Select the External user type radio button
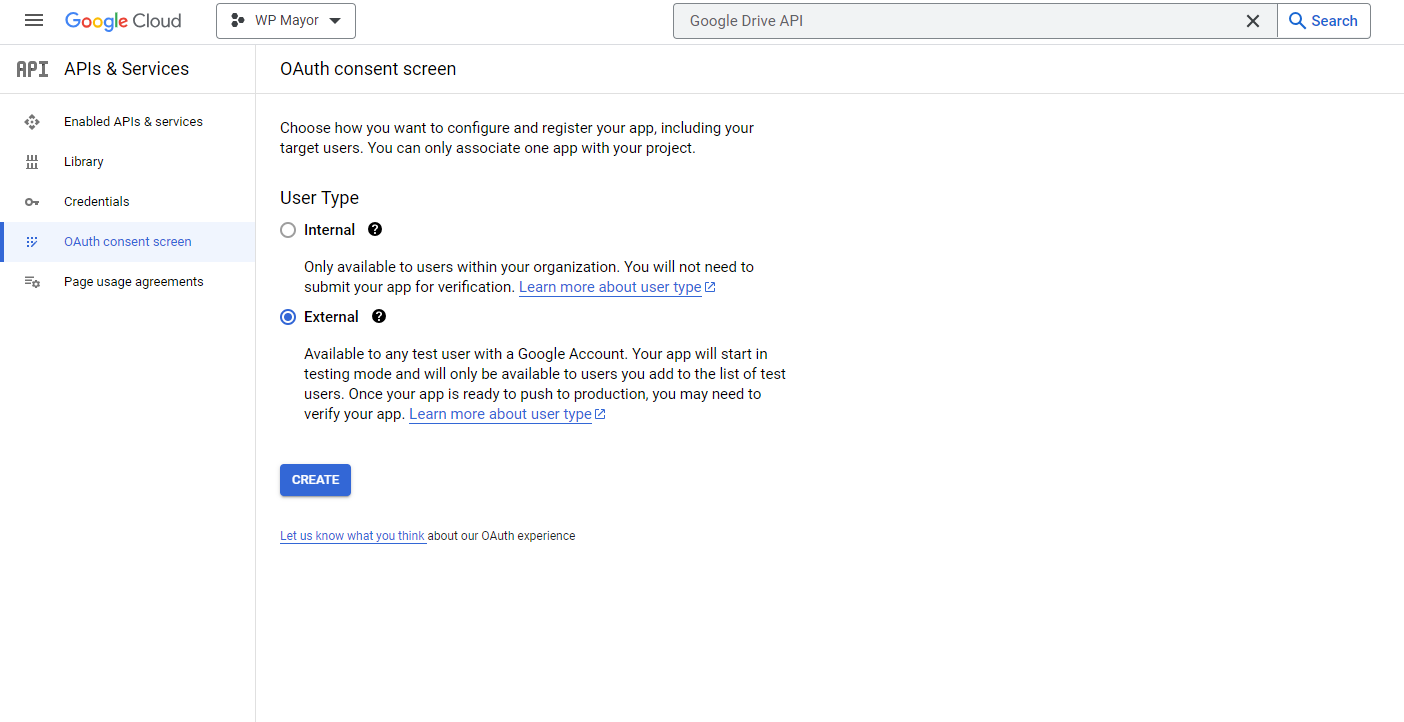 pyautogui.click(x=288, y=317)
